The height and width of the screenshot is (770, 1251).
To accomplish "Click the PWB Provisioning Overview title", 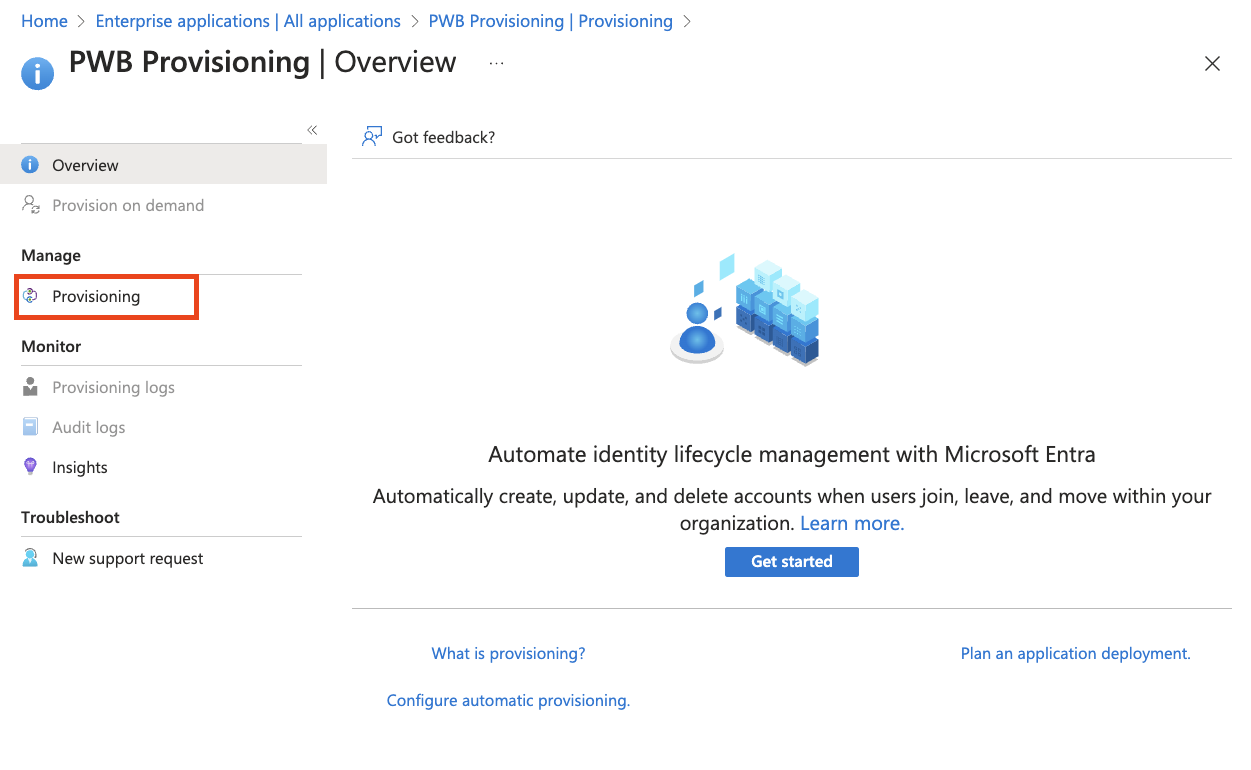I will (263, 62).
